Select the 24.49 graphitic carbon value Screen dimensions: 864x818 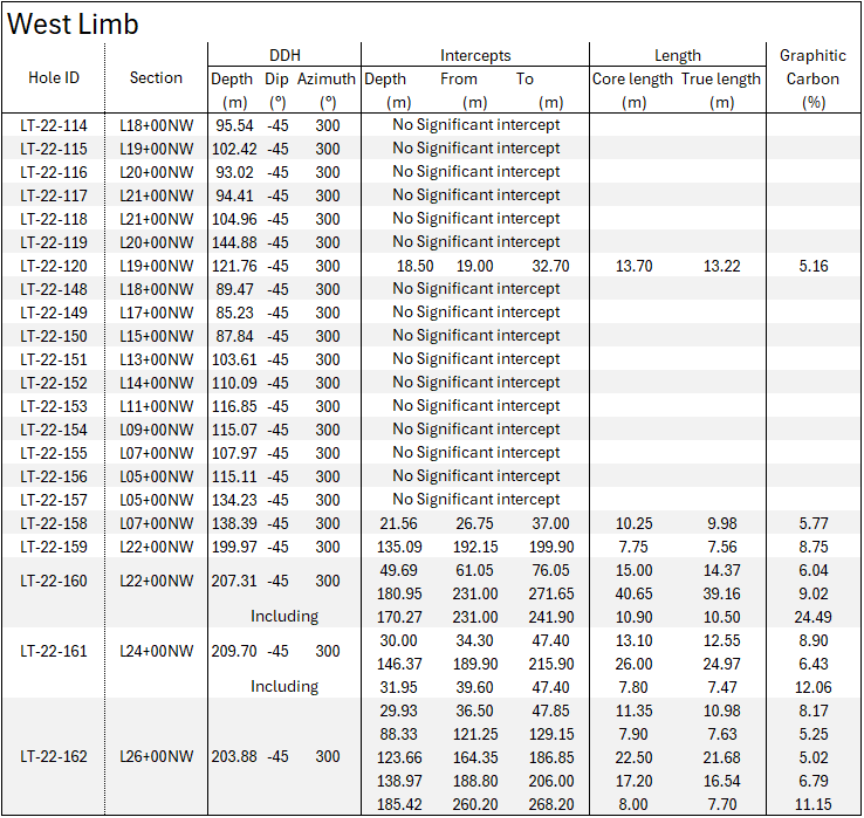[x=812, y=617]
